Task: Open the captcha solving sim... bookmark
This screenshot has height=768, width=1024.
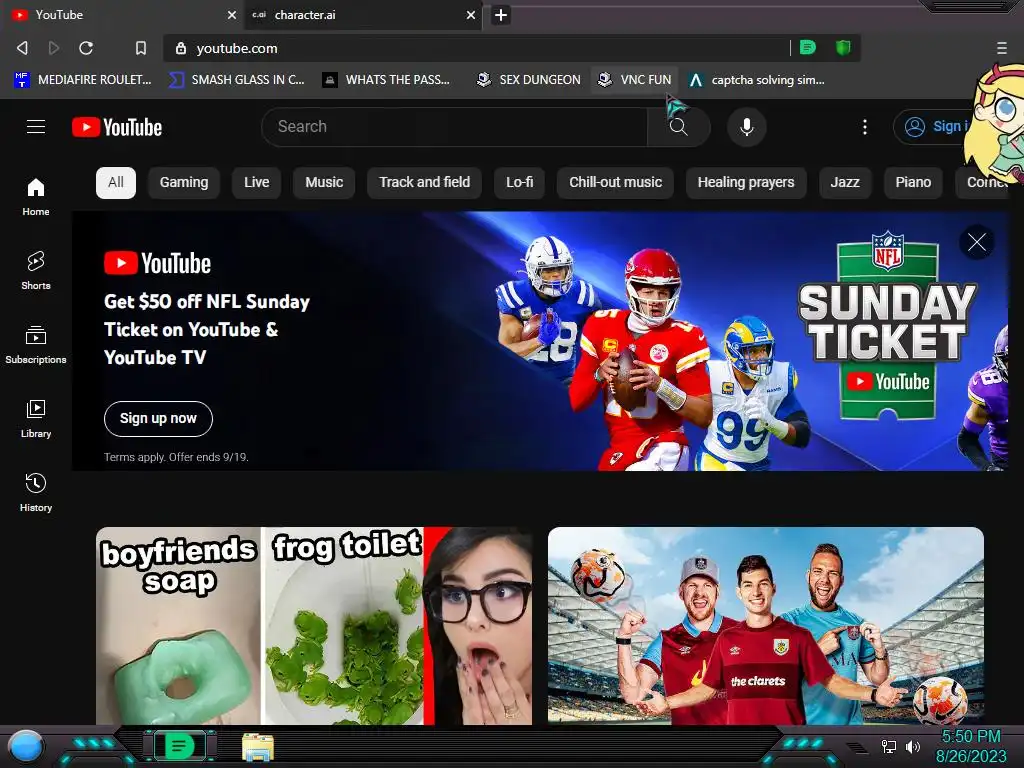Action: (756, 80)
